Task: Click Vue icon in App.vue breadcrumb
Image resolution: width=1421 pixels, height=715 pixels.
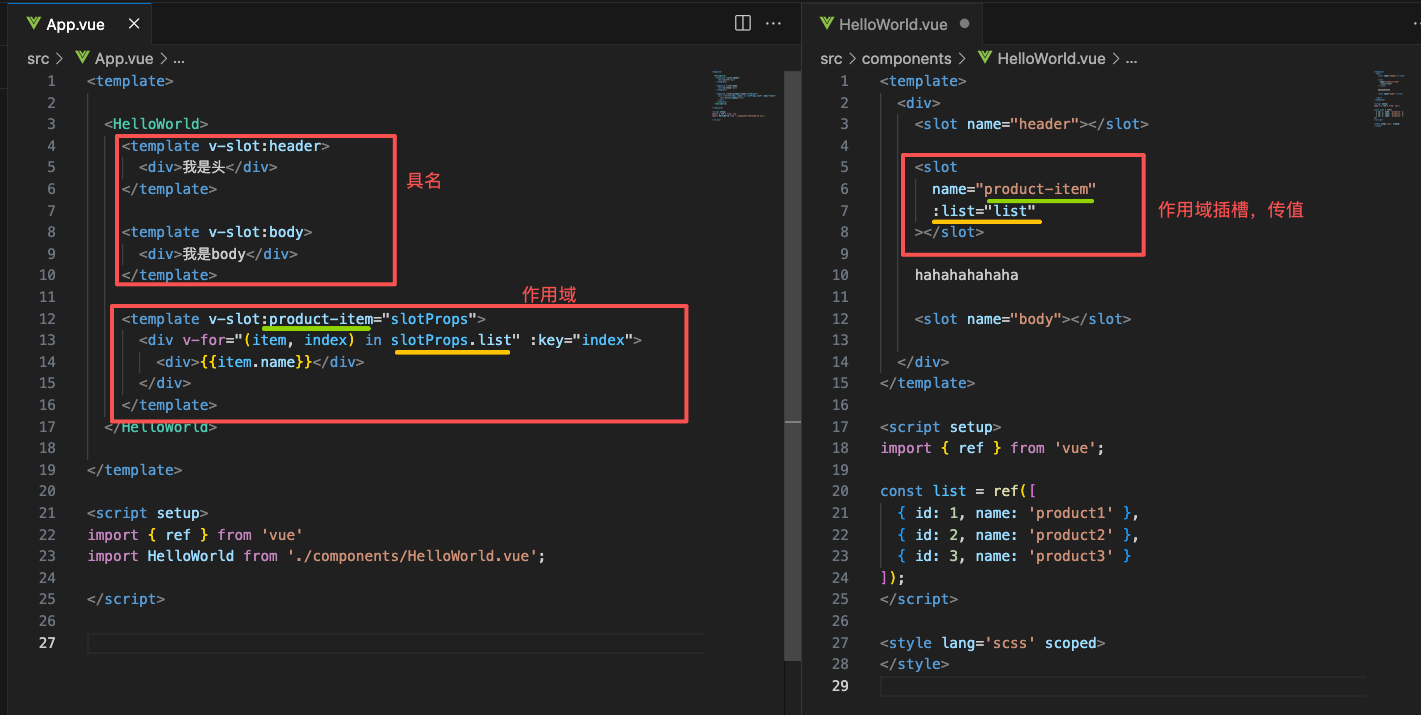Action: [82, 59]
